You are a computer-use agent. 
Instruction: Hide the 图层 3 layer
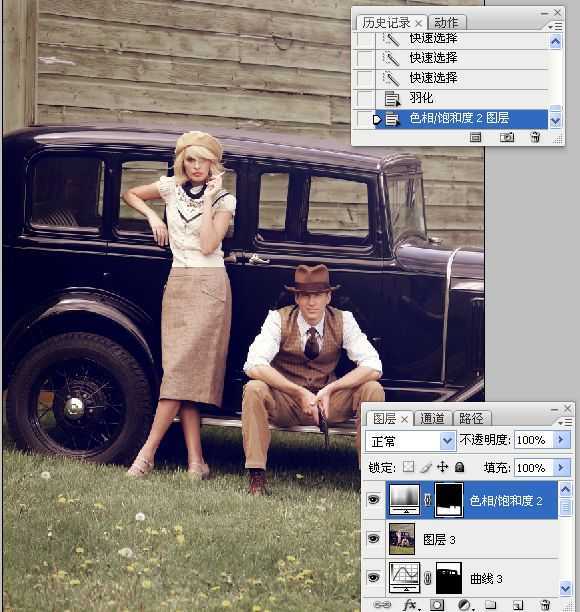pyautogui.click(x=374, y=539)
